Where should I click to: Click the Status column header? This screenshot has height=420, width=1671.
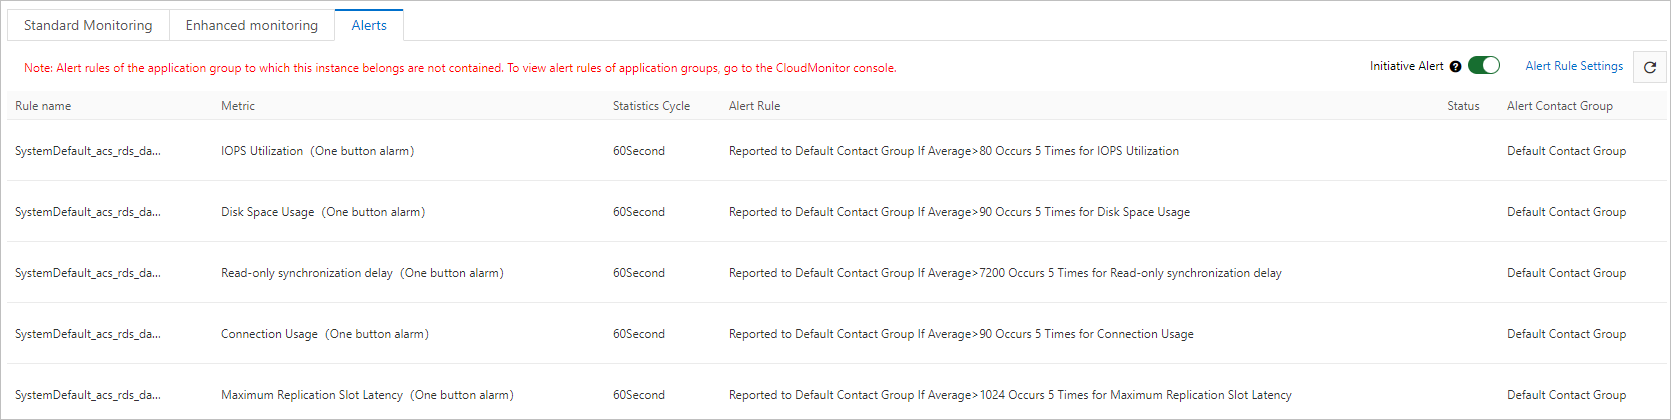[x=1463, y=106]
